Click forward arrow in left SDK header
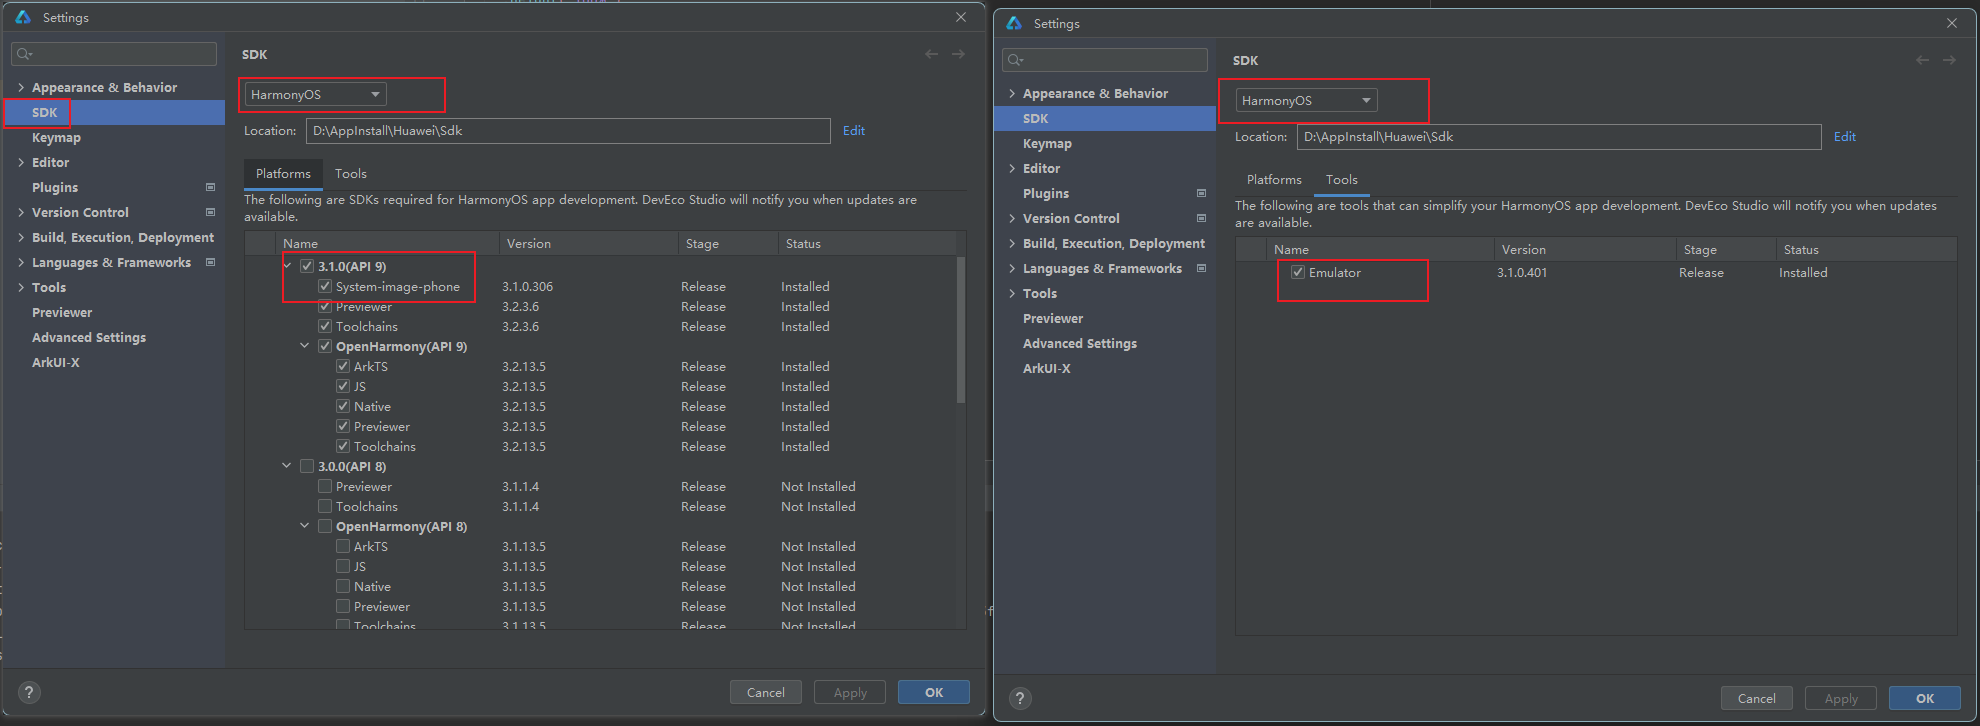Viewport: 1980px width, 726px height. click(x=958, y=54)
